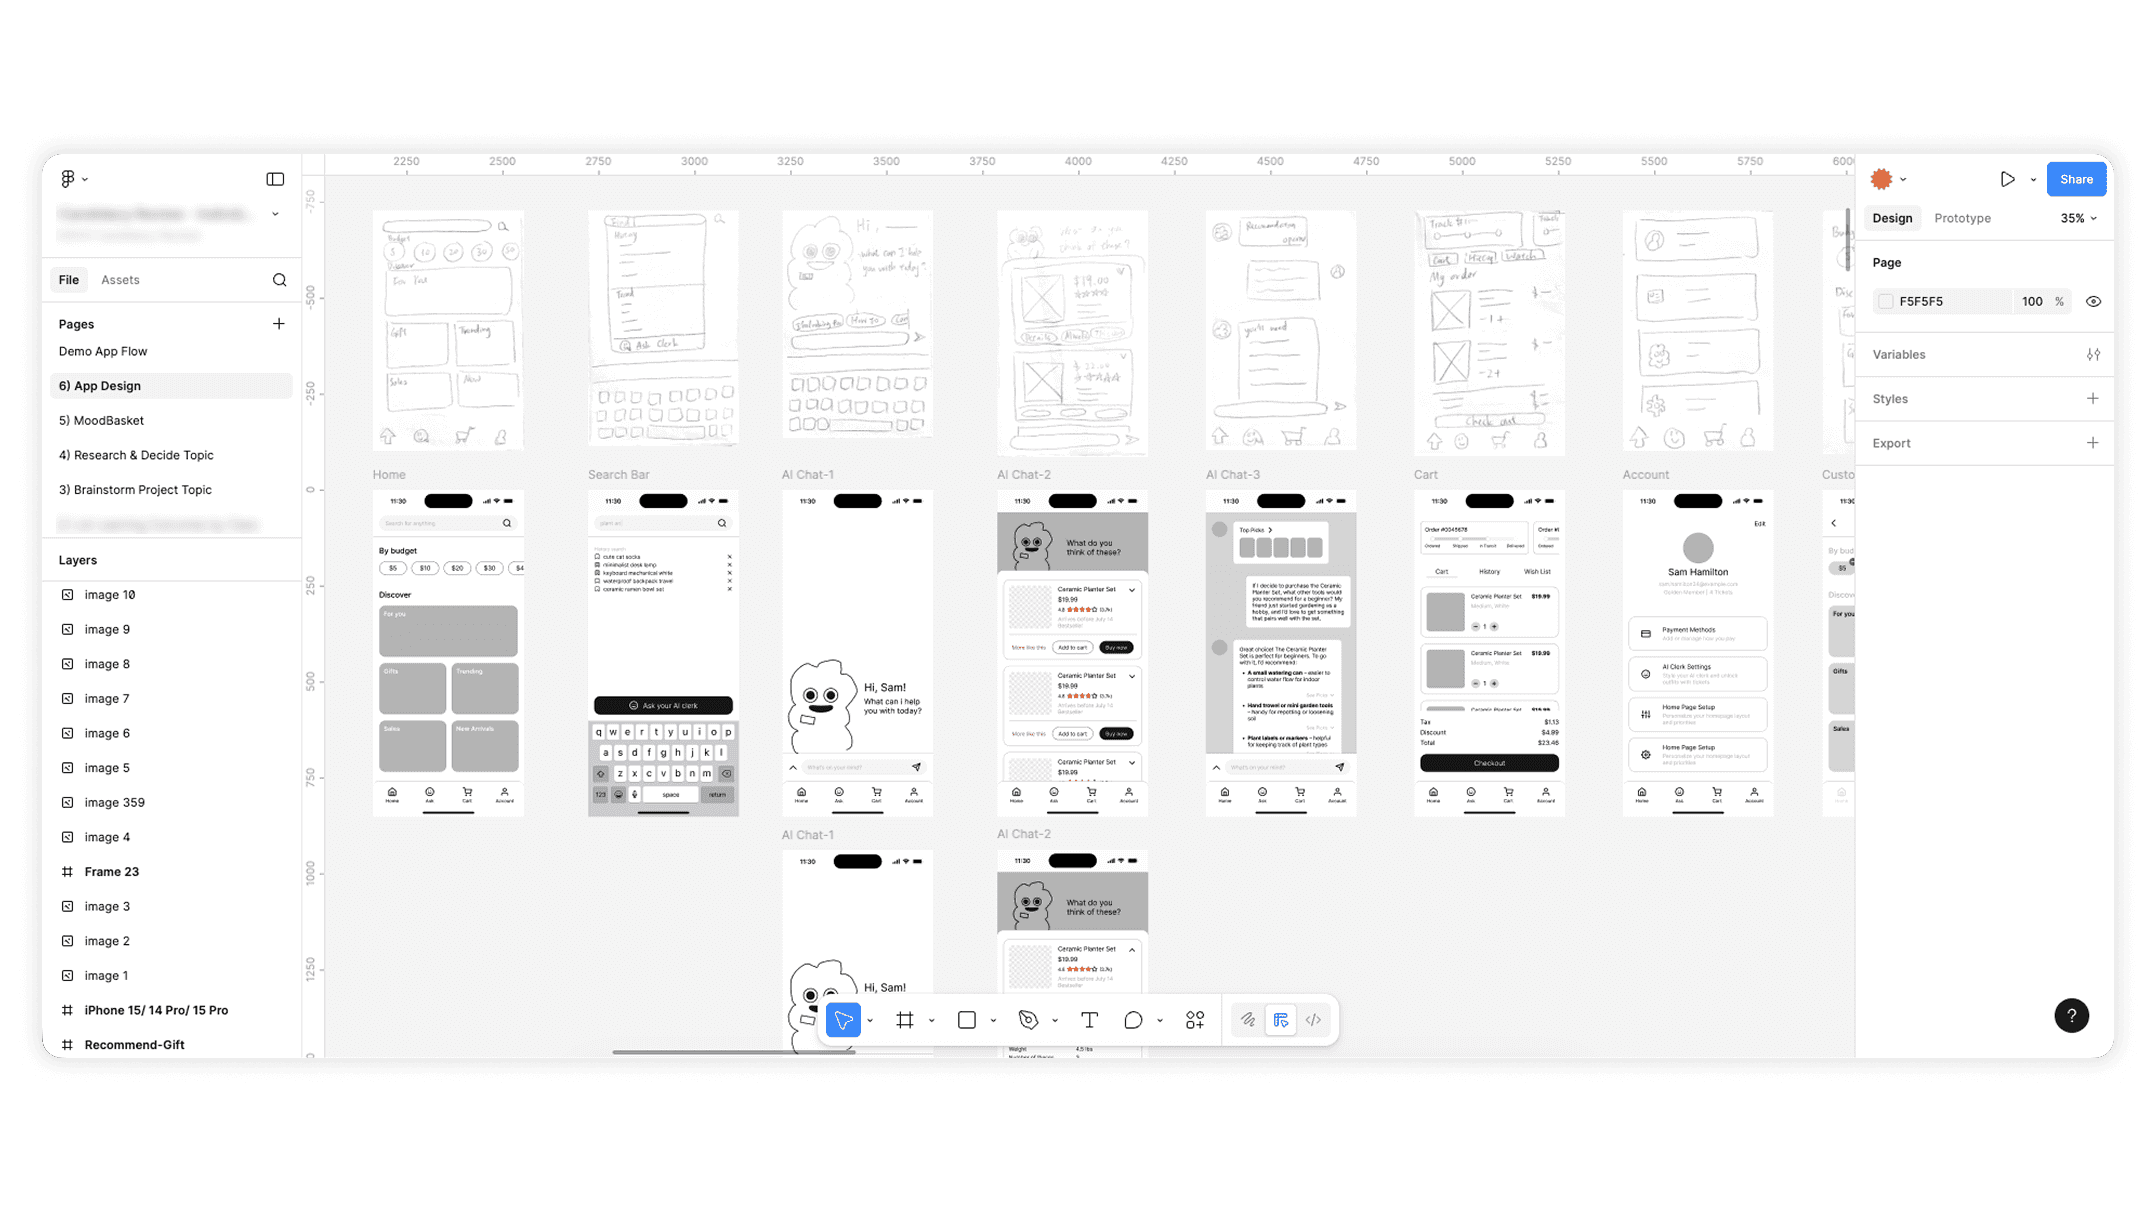The image size is (2156, 1212).
Task: Search layers with magnifier icon
Action: [280, 280]
